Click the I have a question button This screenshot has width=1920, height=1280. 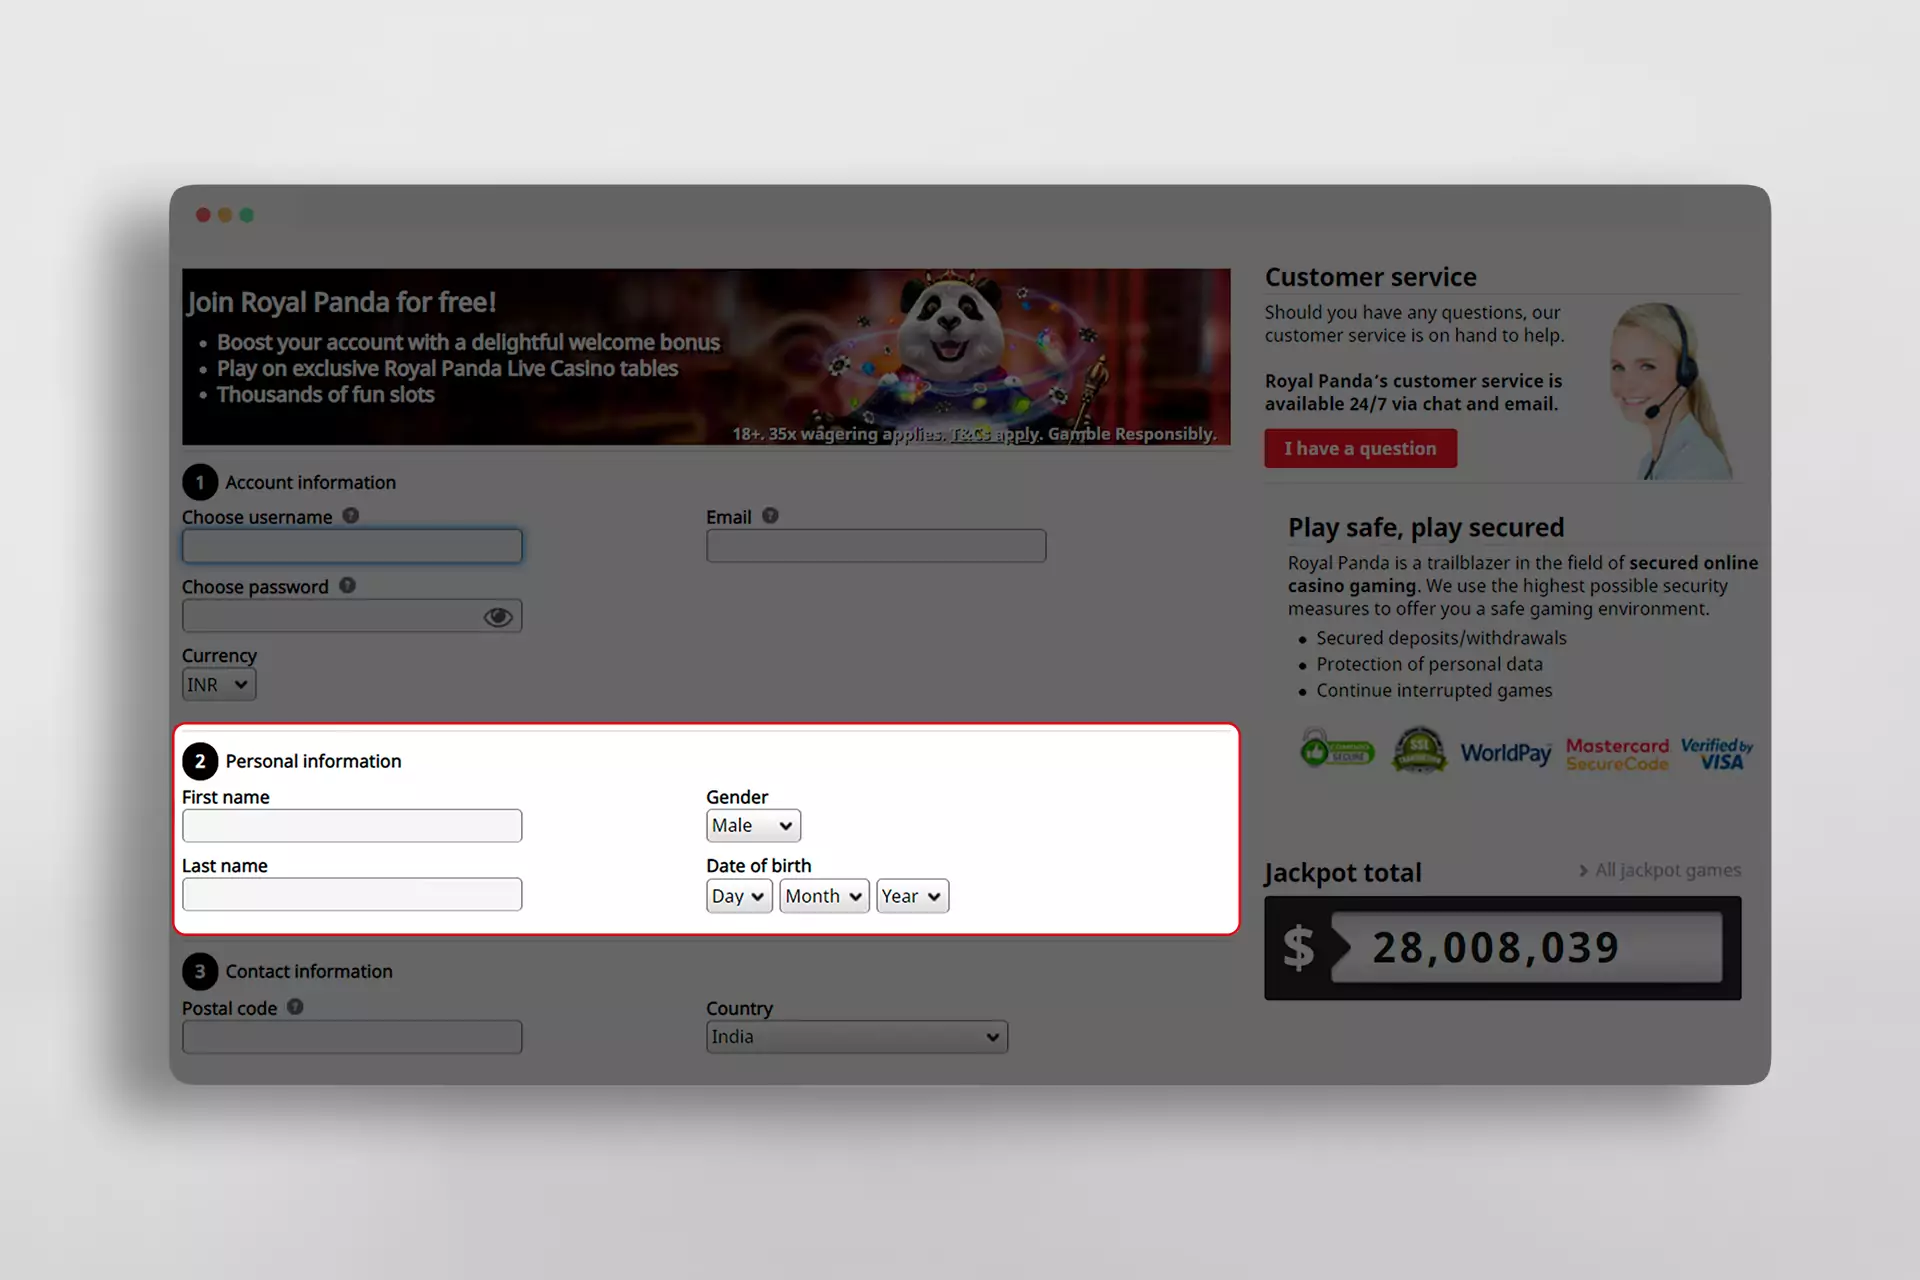point(1360,447)
